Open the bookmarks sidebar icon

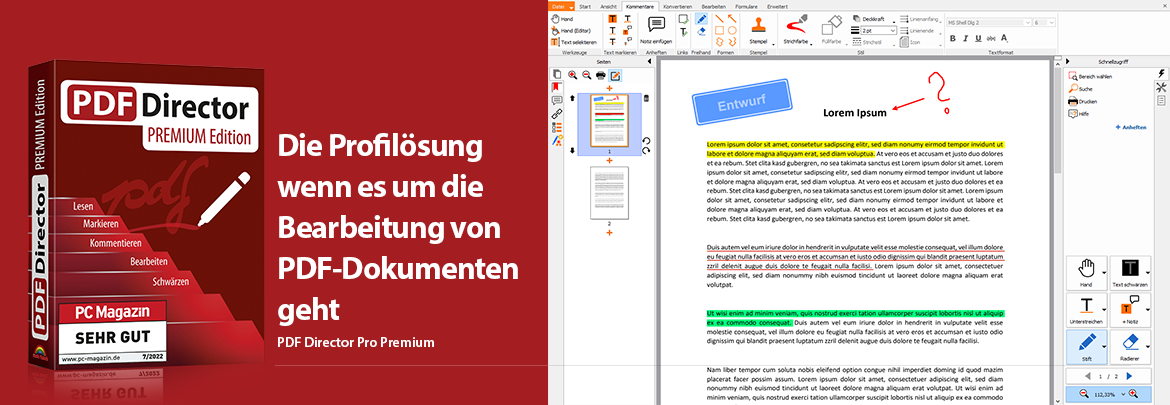click(556, 87)
